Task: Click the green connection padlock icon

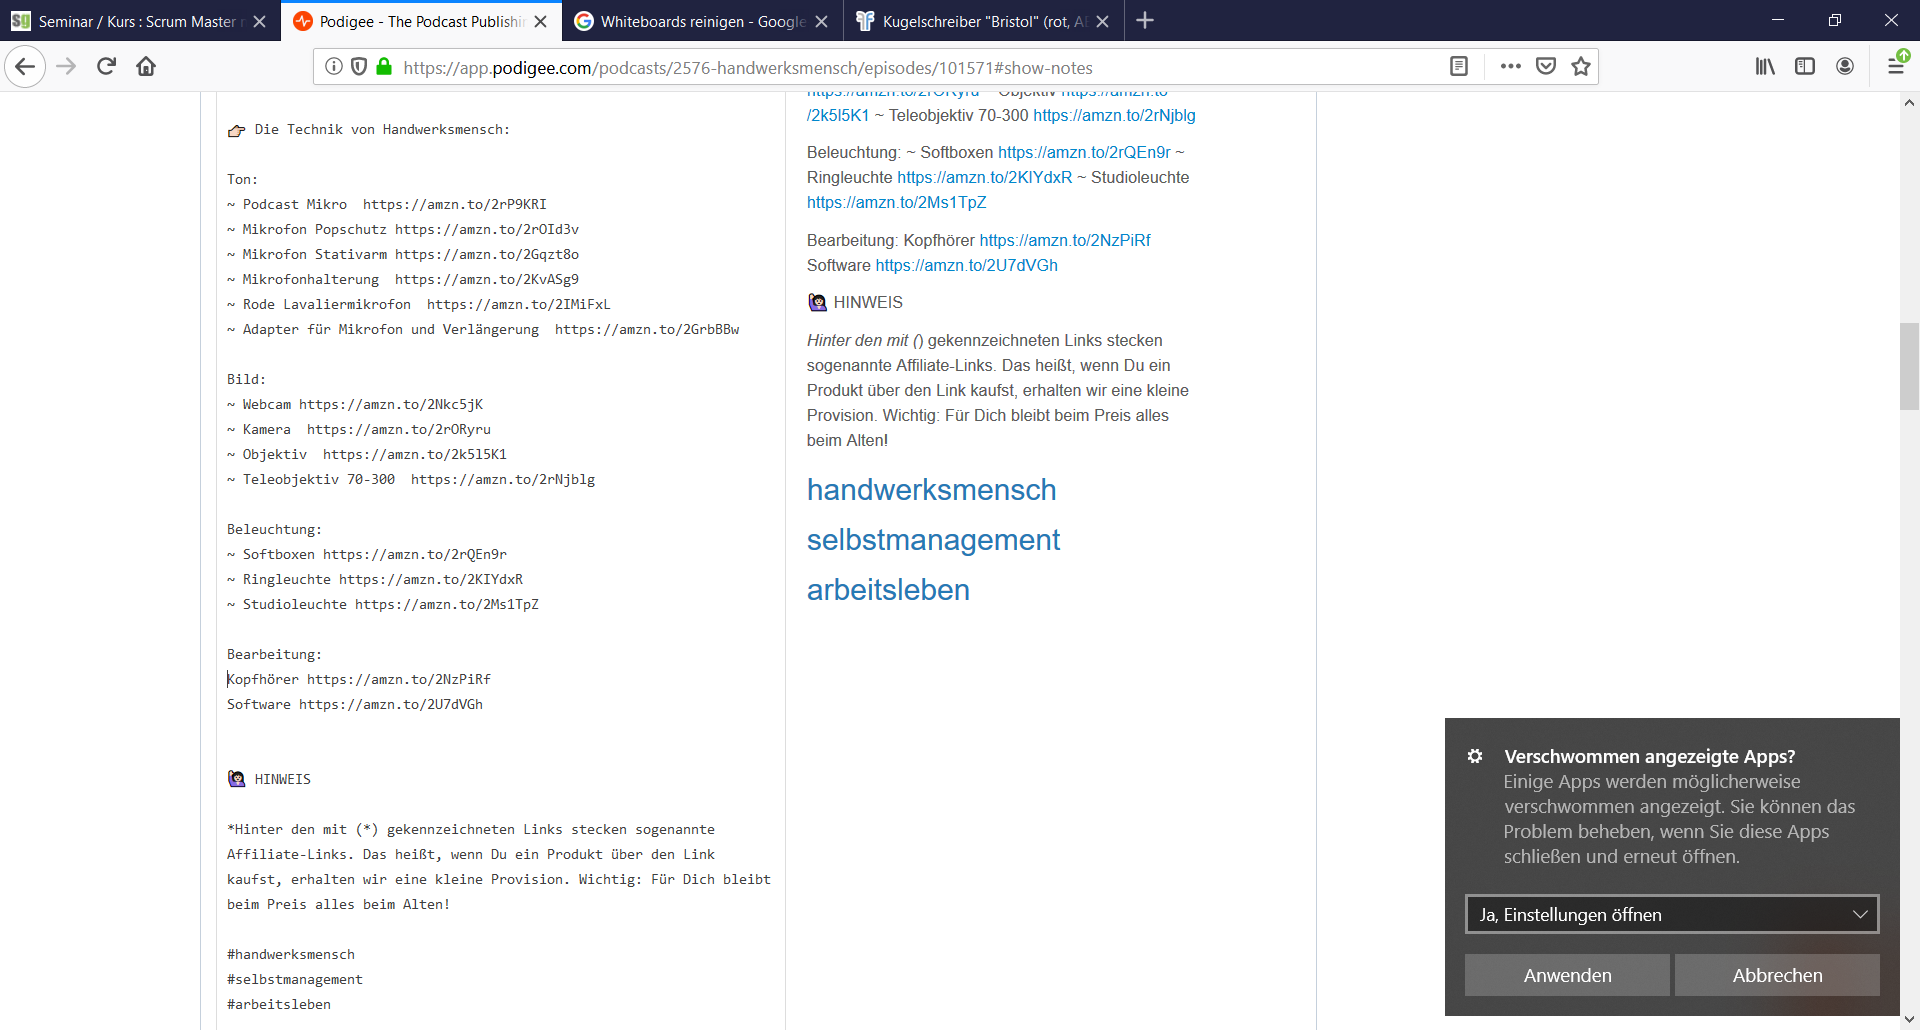Action: (x=384, y=67)
